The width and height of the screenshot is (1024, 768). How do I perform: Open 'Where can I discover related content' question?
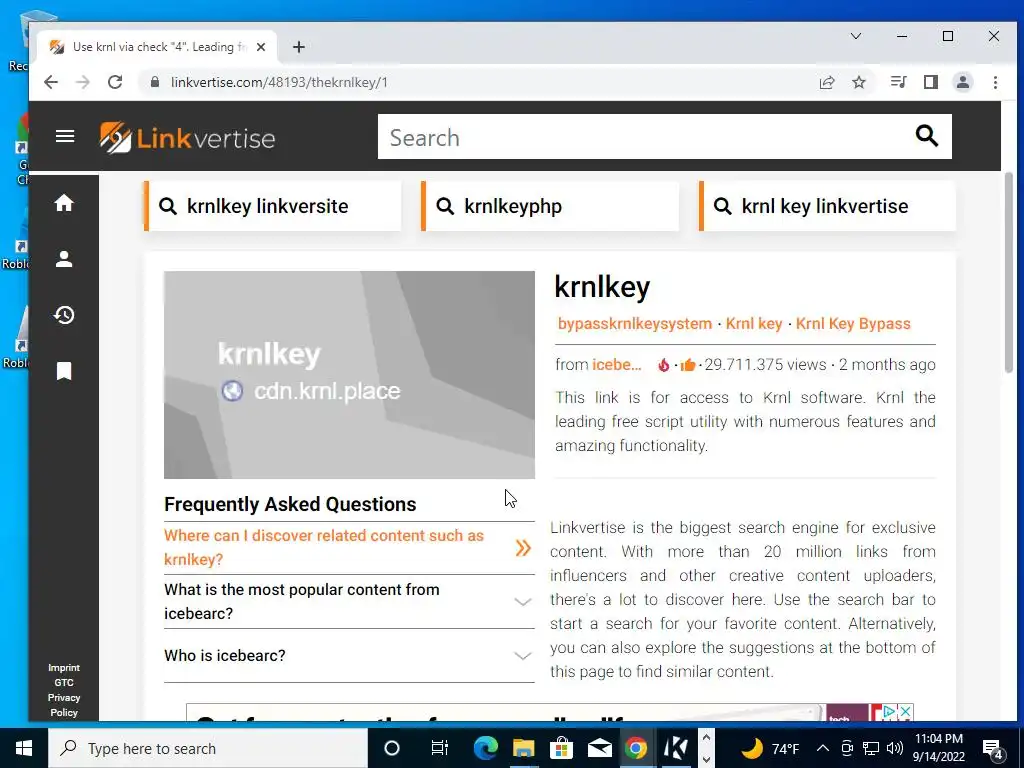coord(349,547)
